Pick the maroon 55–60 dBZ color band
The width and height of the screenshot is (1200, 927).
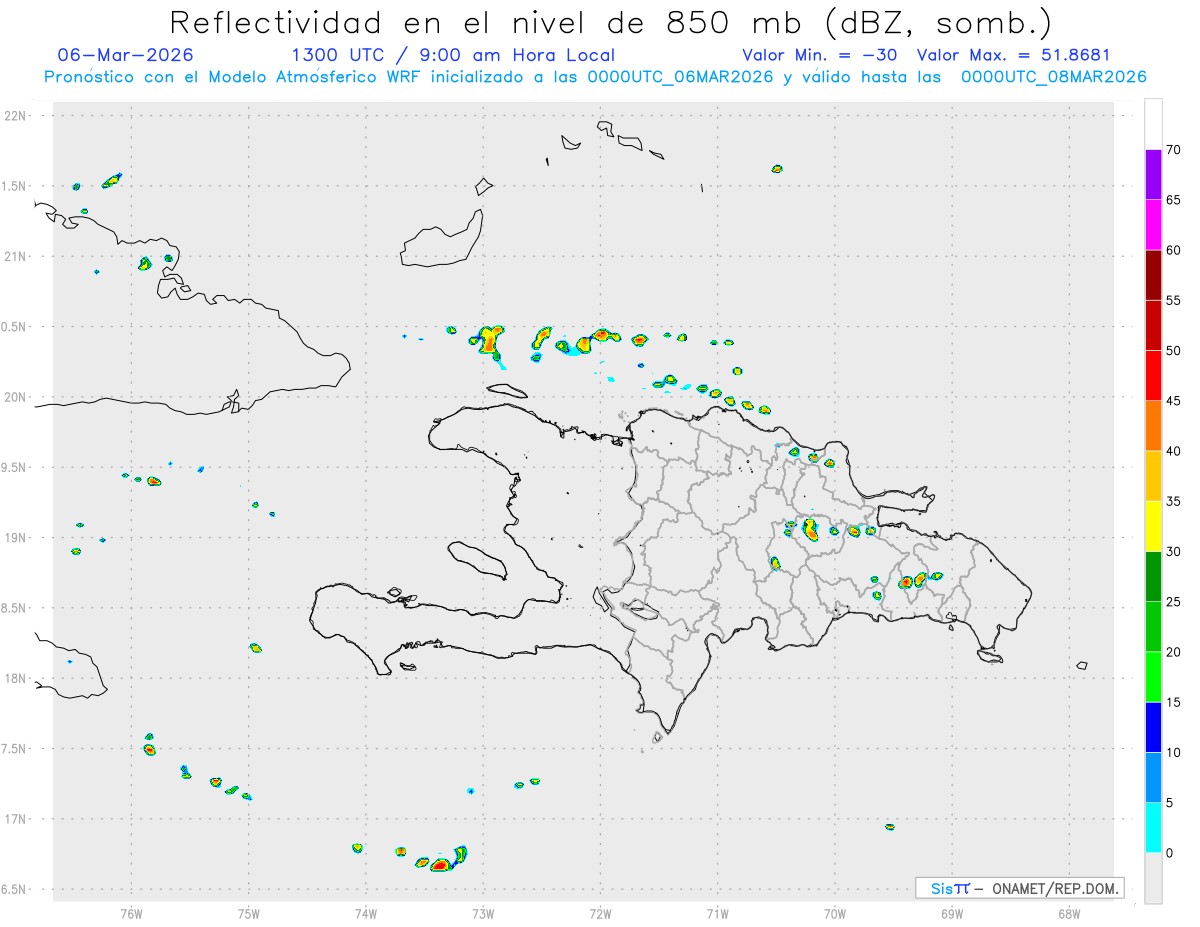pos(1153,275)
